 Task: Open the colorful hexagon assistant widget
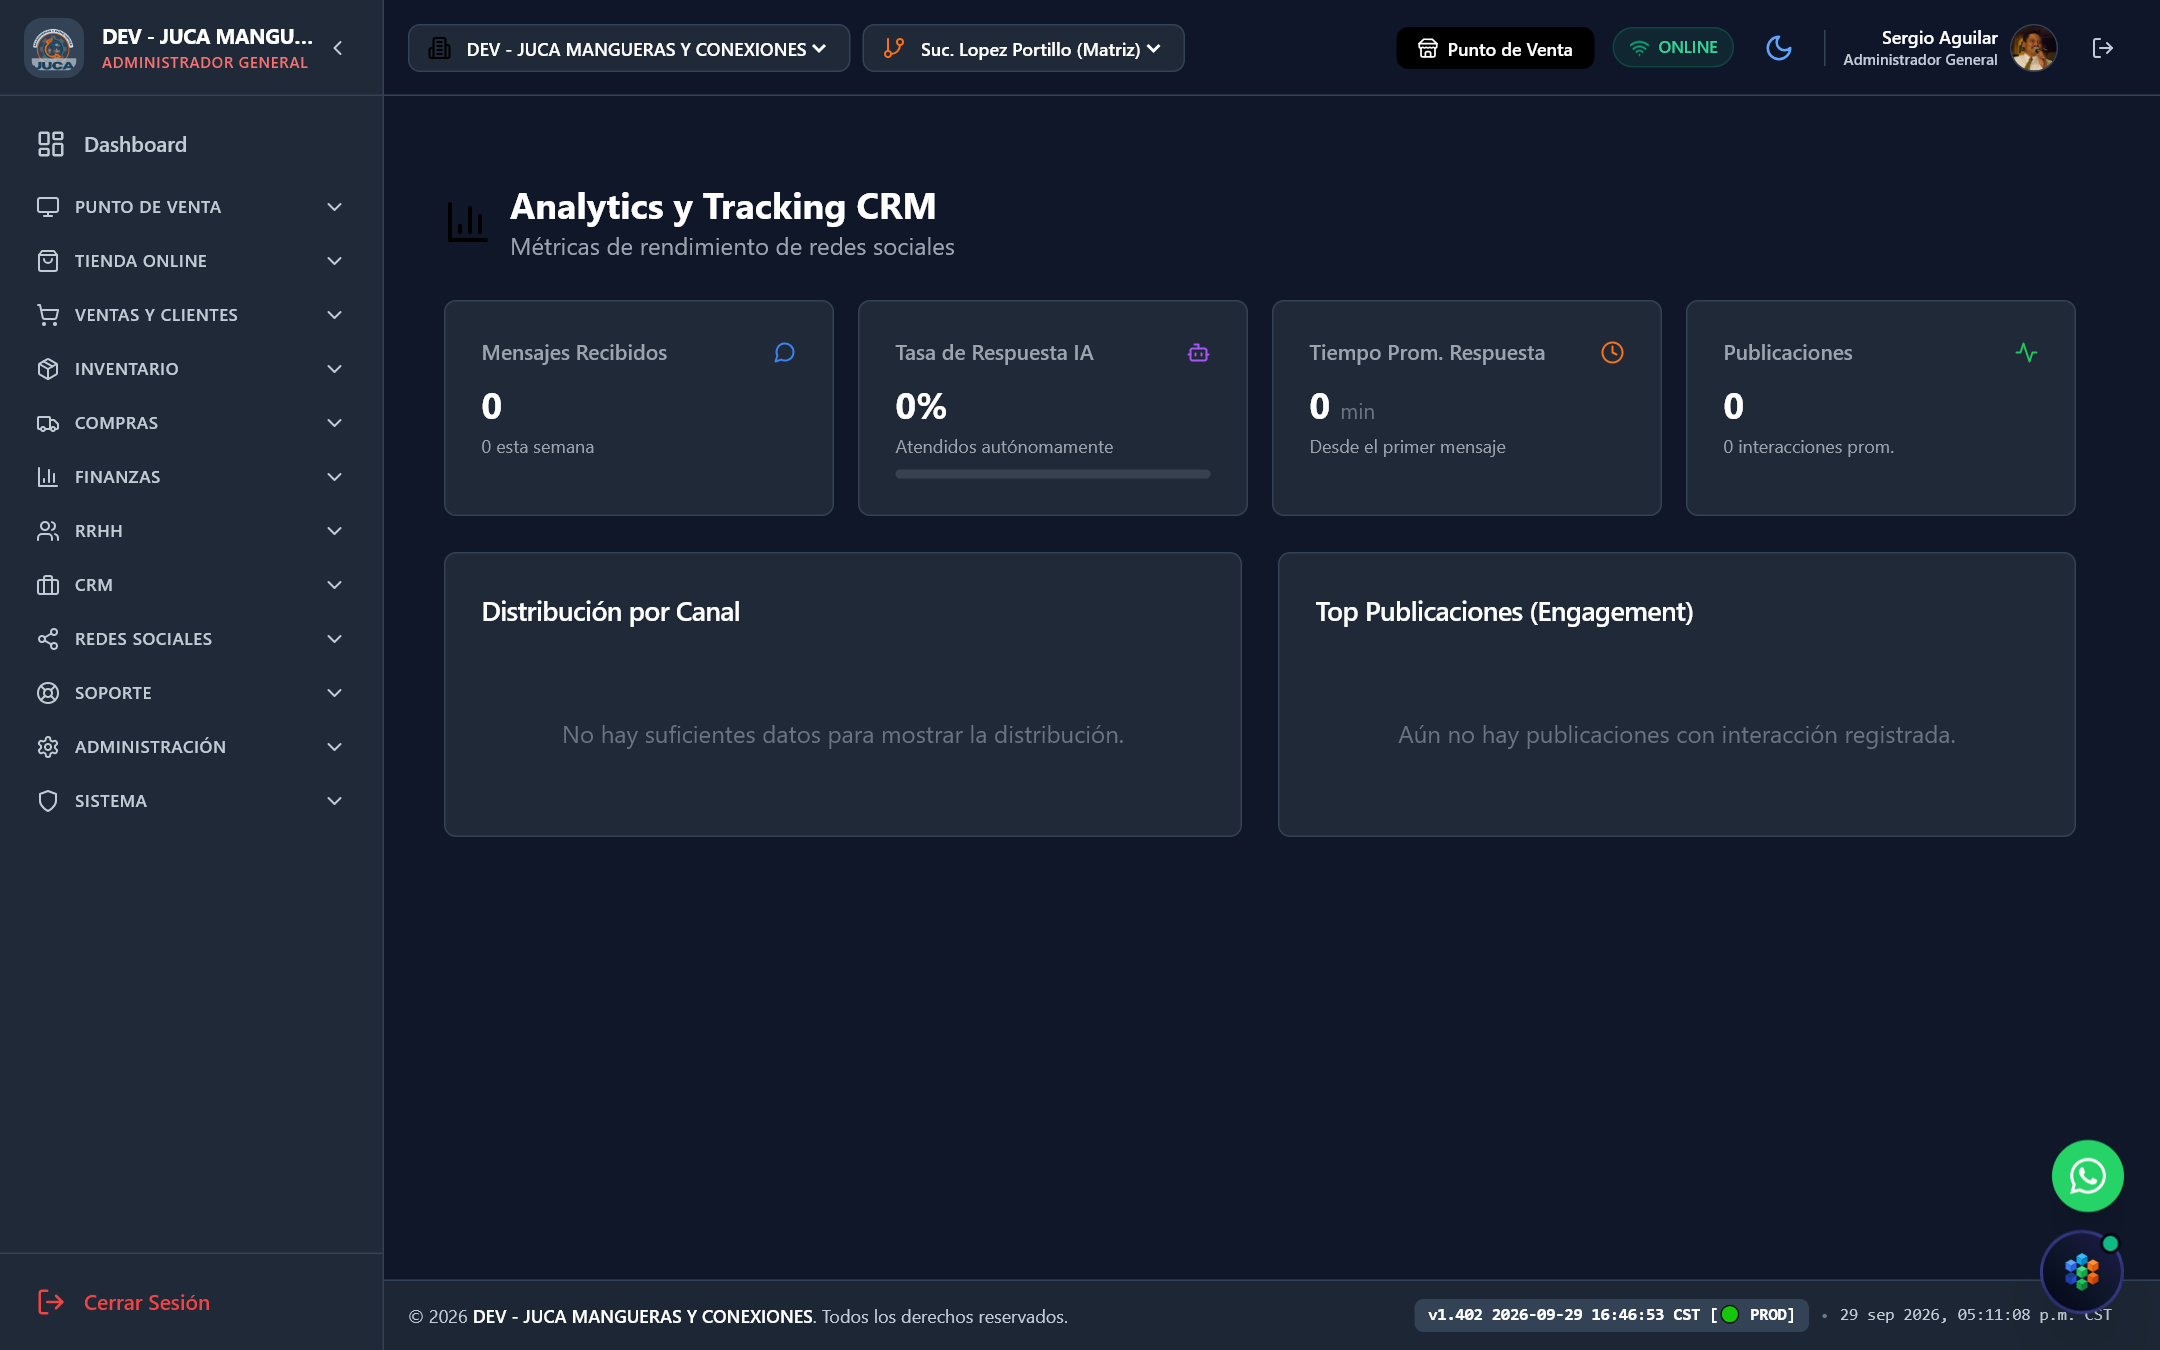pyautogui.click(x=2081, y=1272)
